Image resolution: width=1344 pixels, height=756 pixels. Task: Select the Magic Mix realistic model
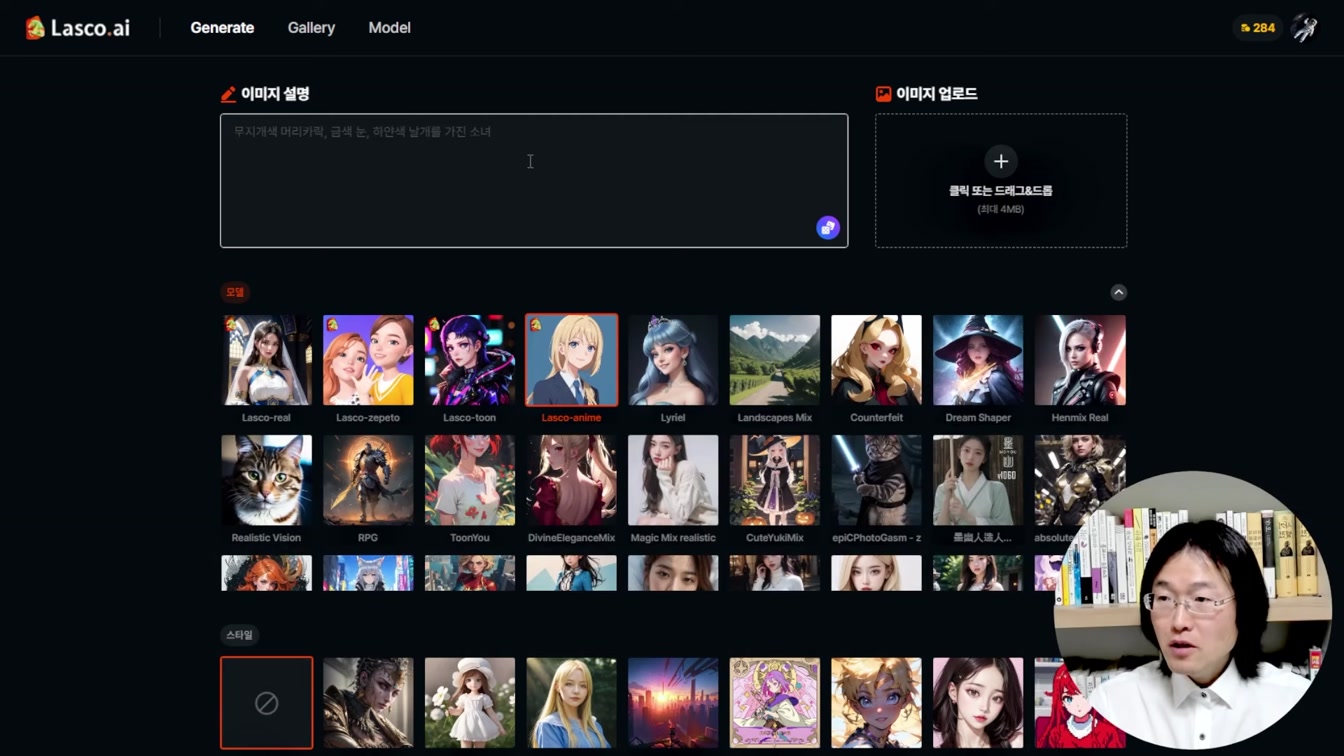click(673, 480)
